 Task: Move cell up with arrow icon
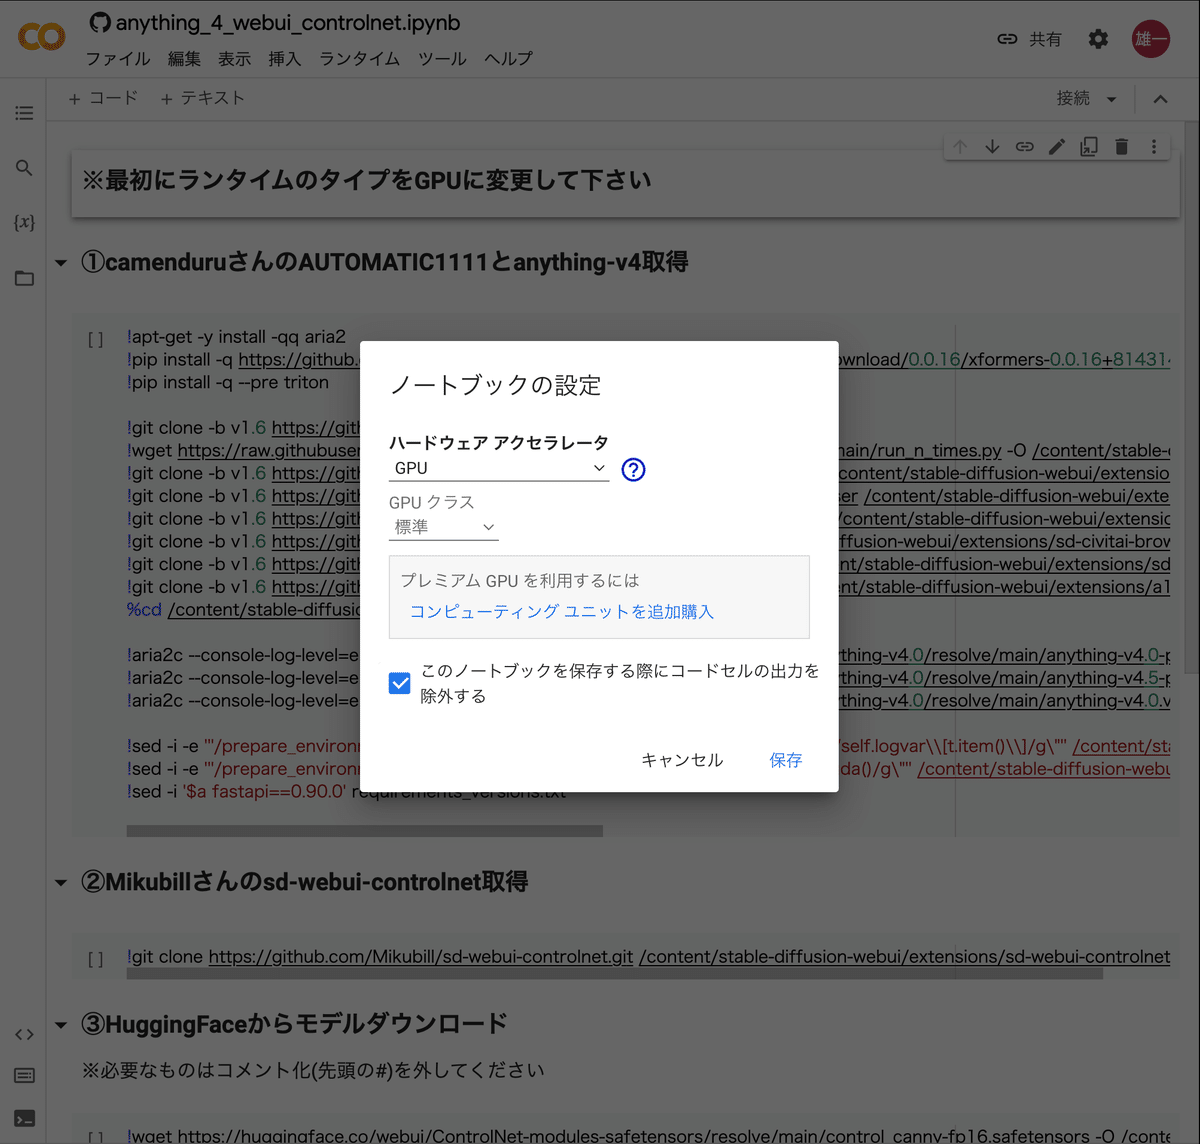[960, 147]
